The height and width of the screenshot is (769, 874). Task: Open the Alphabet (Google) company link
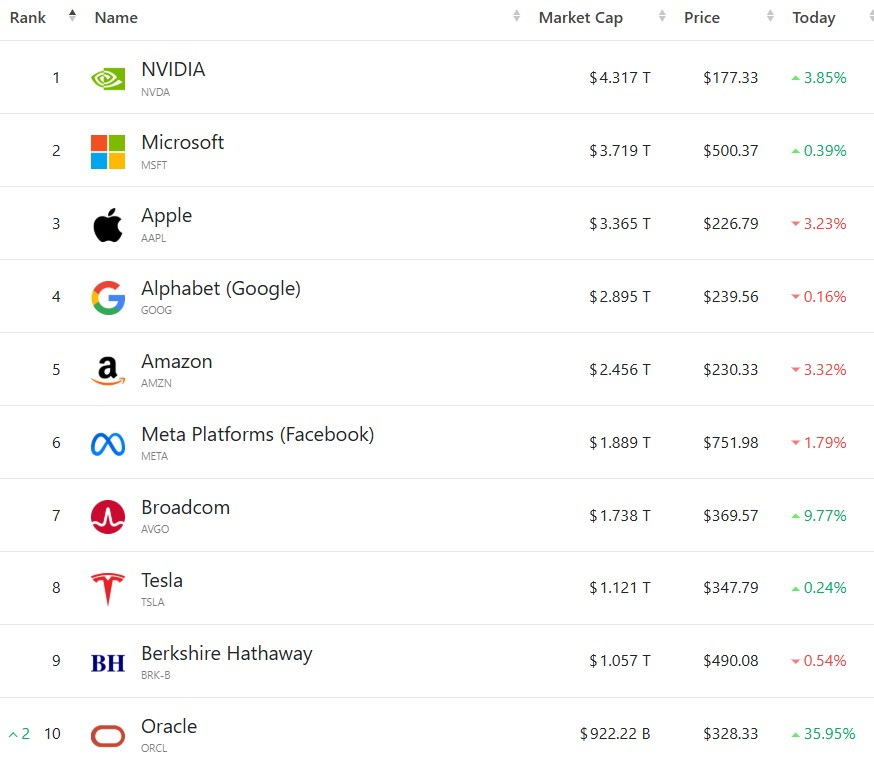(x=221, y=289)
